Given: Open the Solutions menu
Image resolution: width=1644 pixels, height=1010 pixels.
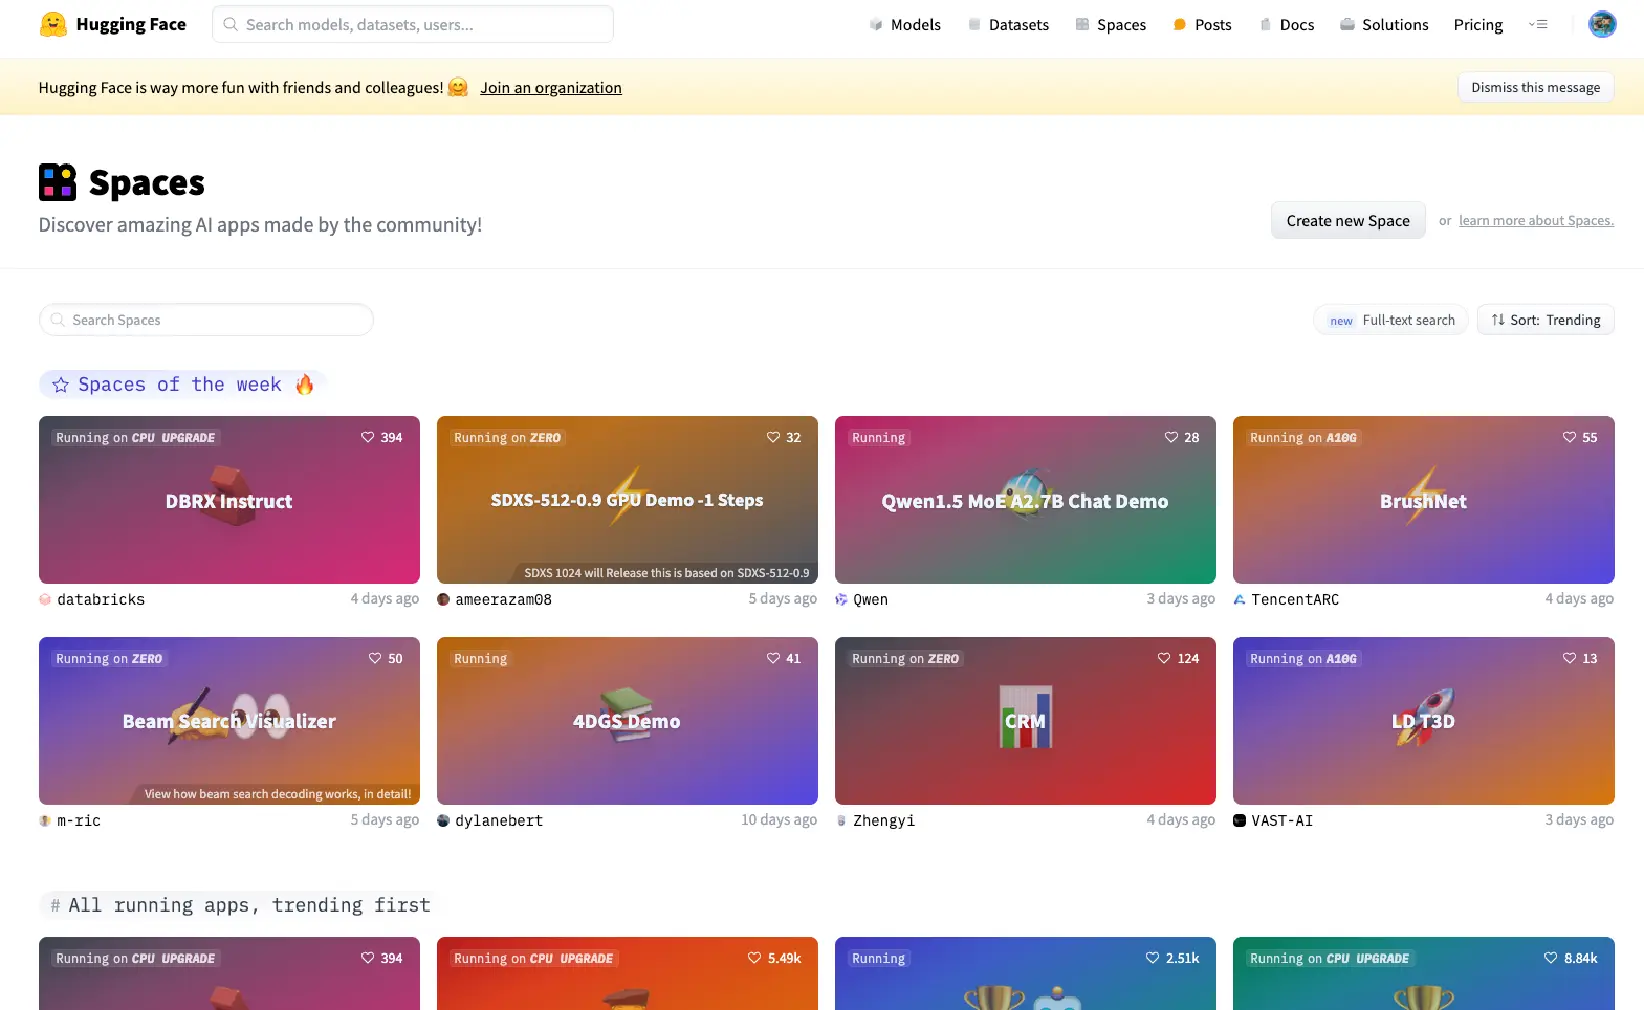Looking at the screenshot, I should (1384, 24).
